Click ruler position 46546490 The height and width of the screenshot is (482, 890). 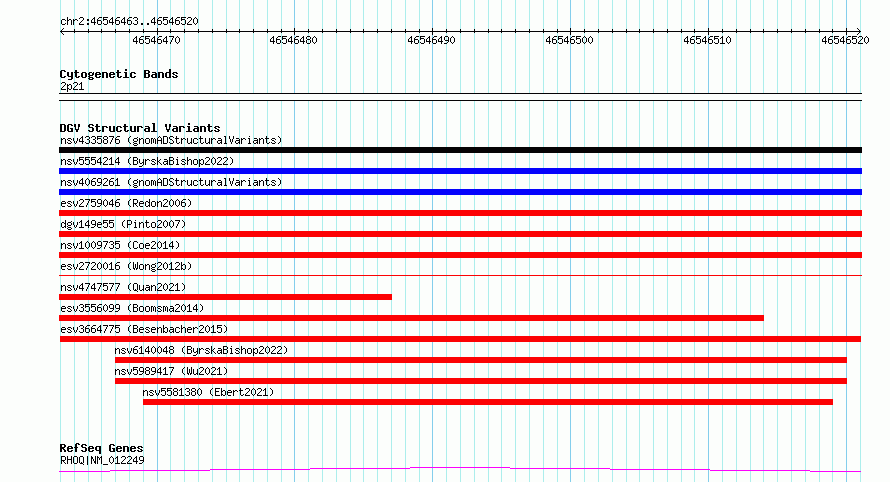click(431, 40)
